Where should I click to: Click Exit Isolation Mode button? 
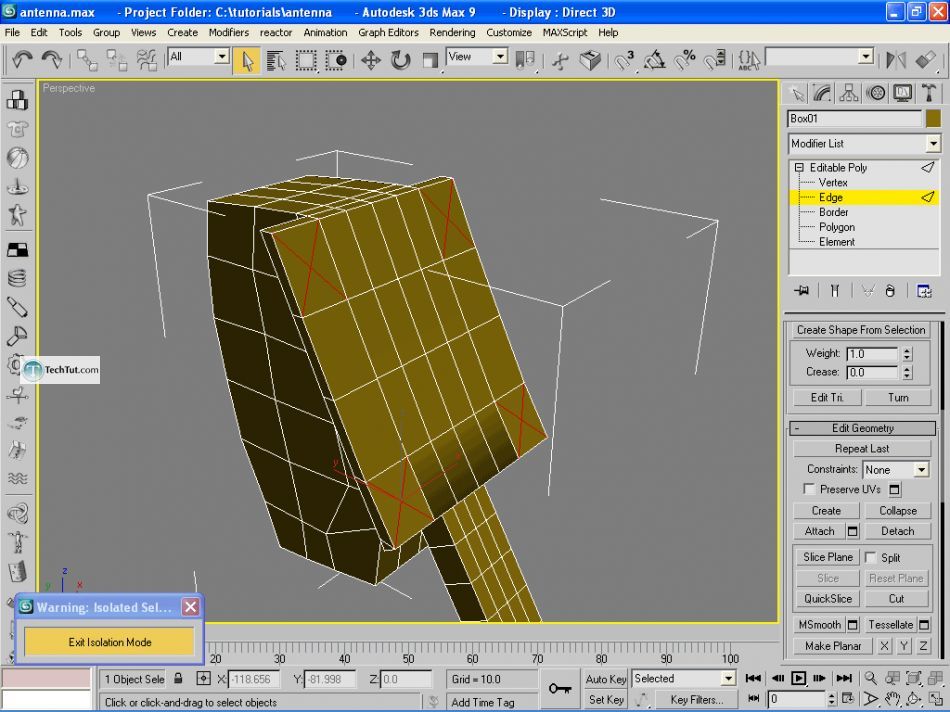point(110,642)
